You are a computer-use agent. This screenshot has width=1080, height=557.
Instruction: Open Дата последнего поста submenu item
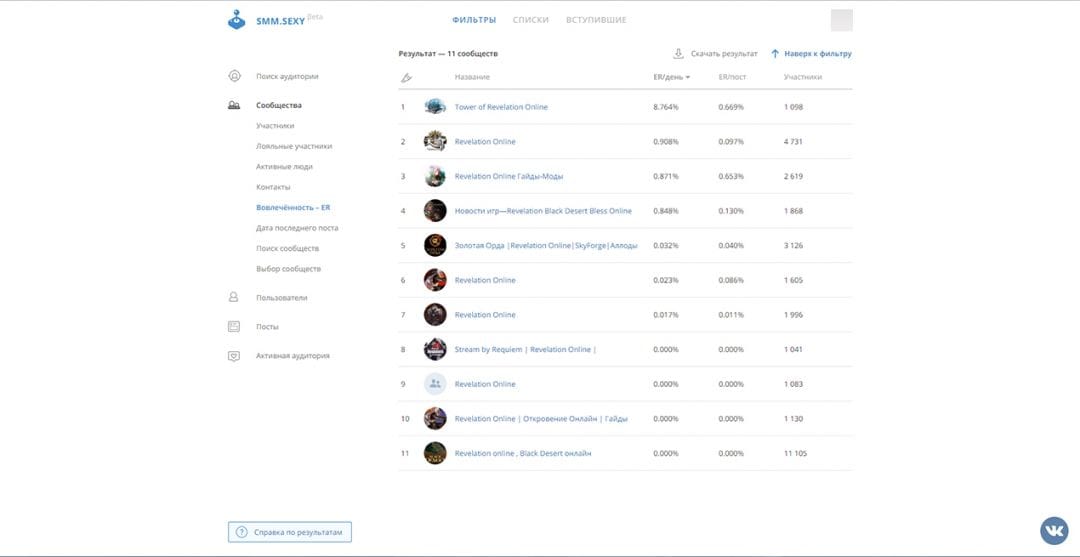click(x=297, y=228)
